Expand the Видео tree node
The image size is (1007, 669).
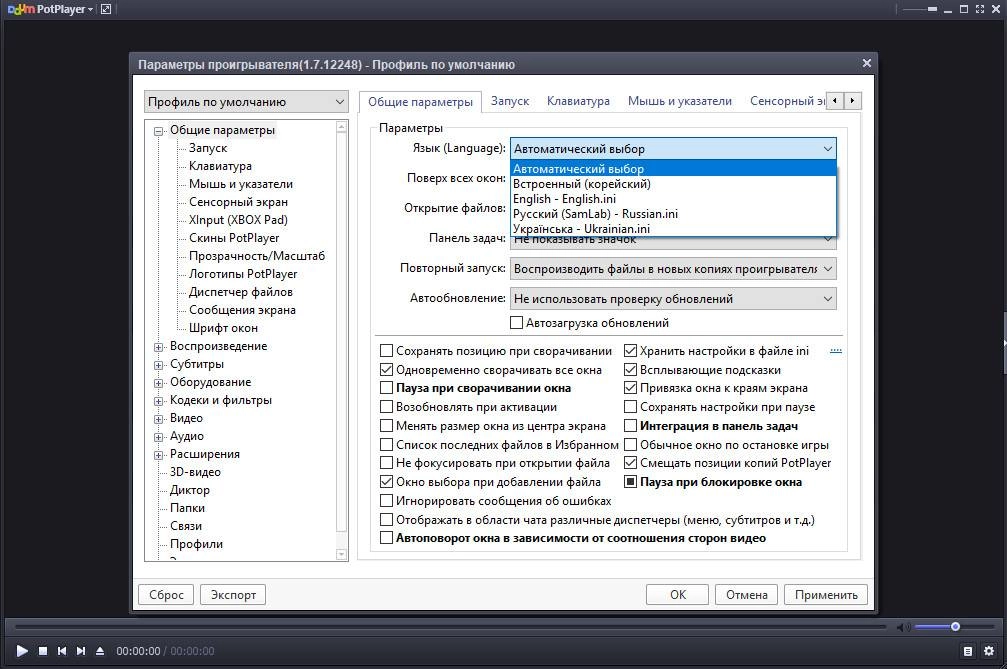(x=158, y=419)
